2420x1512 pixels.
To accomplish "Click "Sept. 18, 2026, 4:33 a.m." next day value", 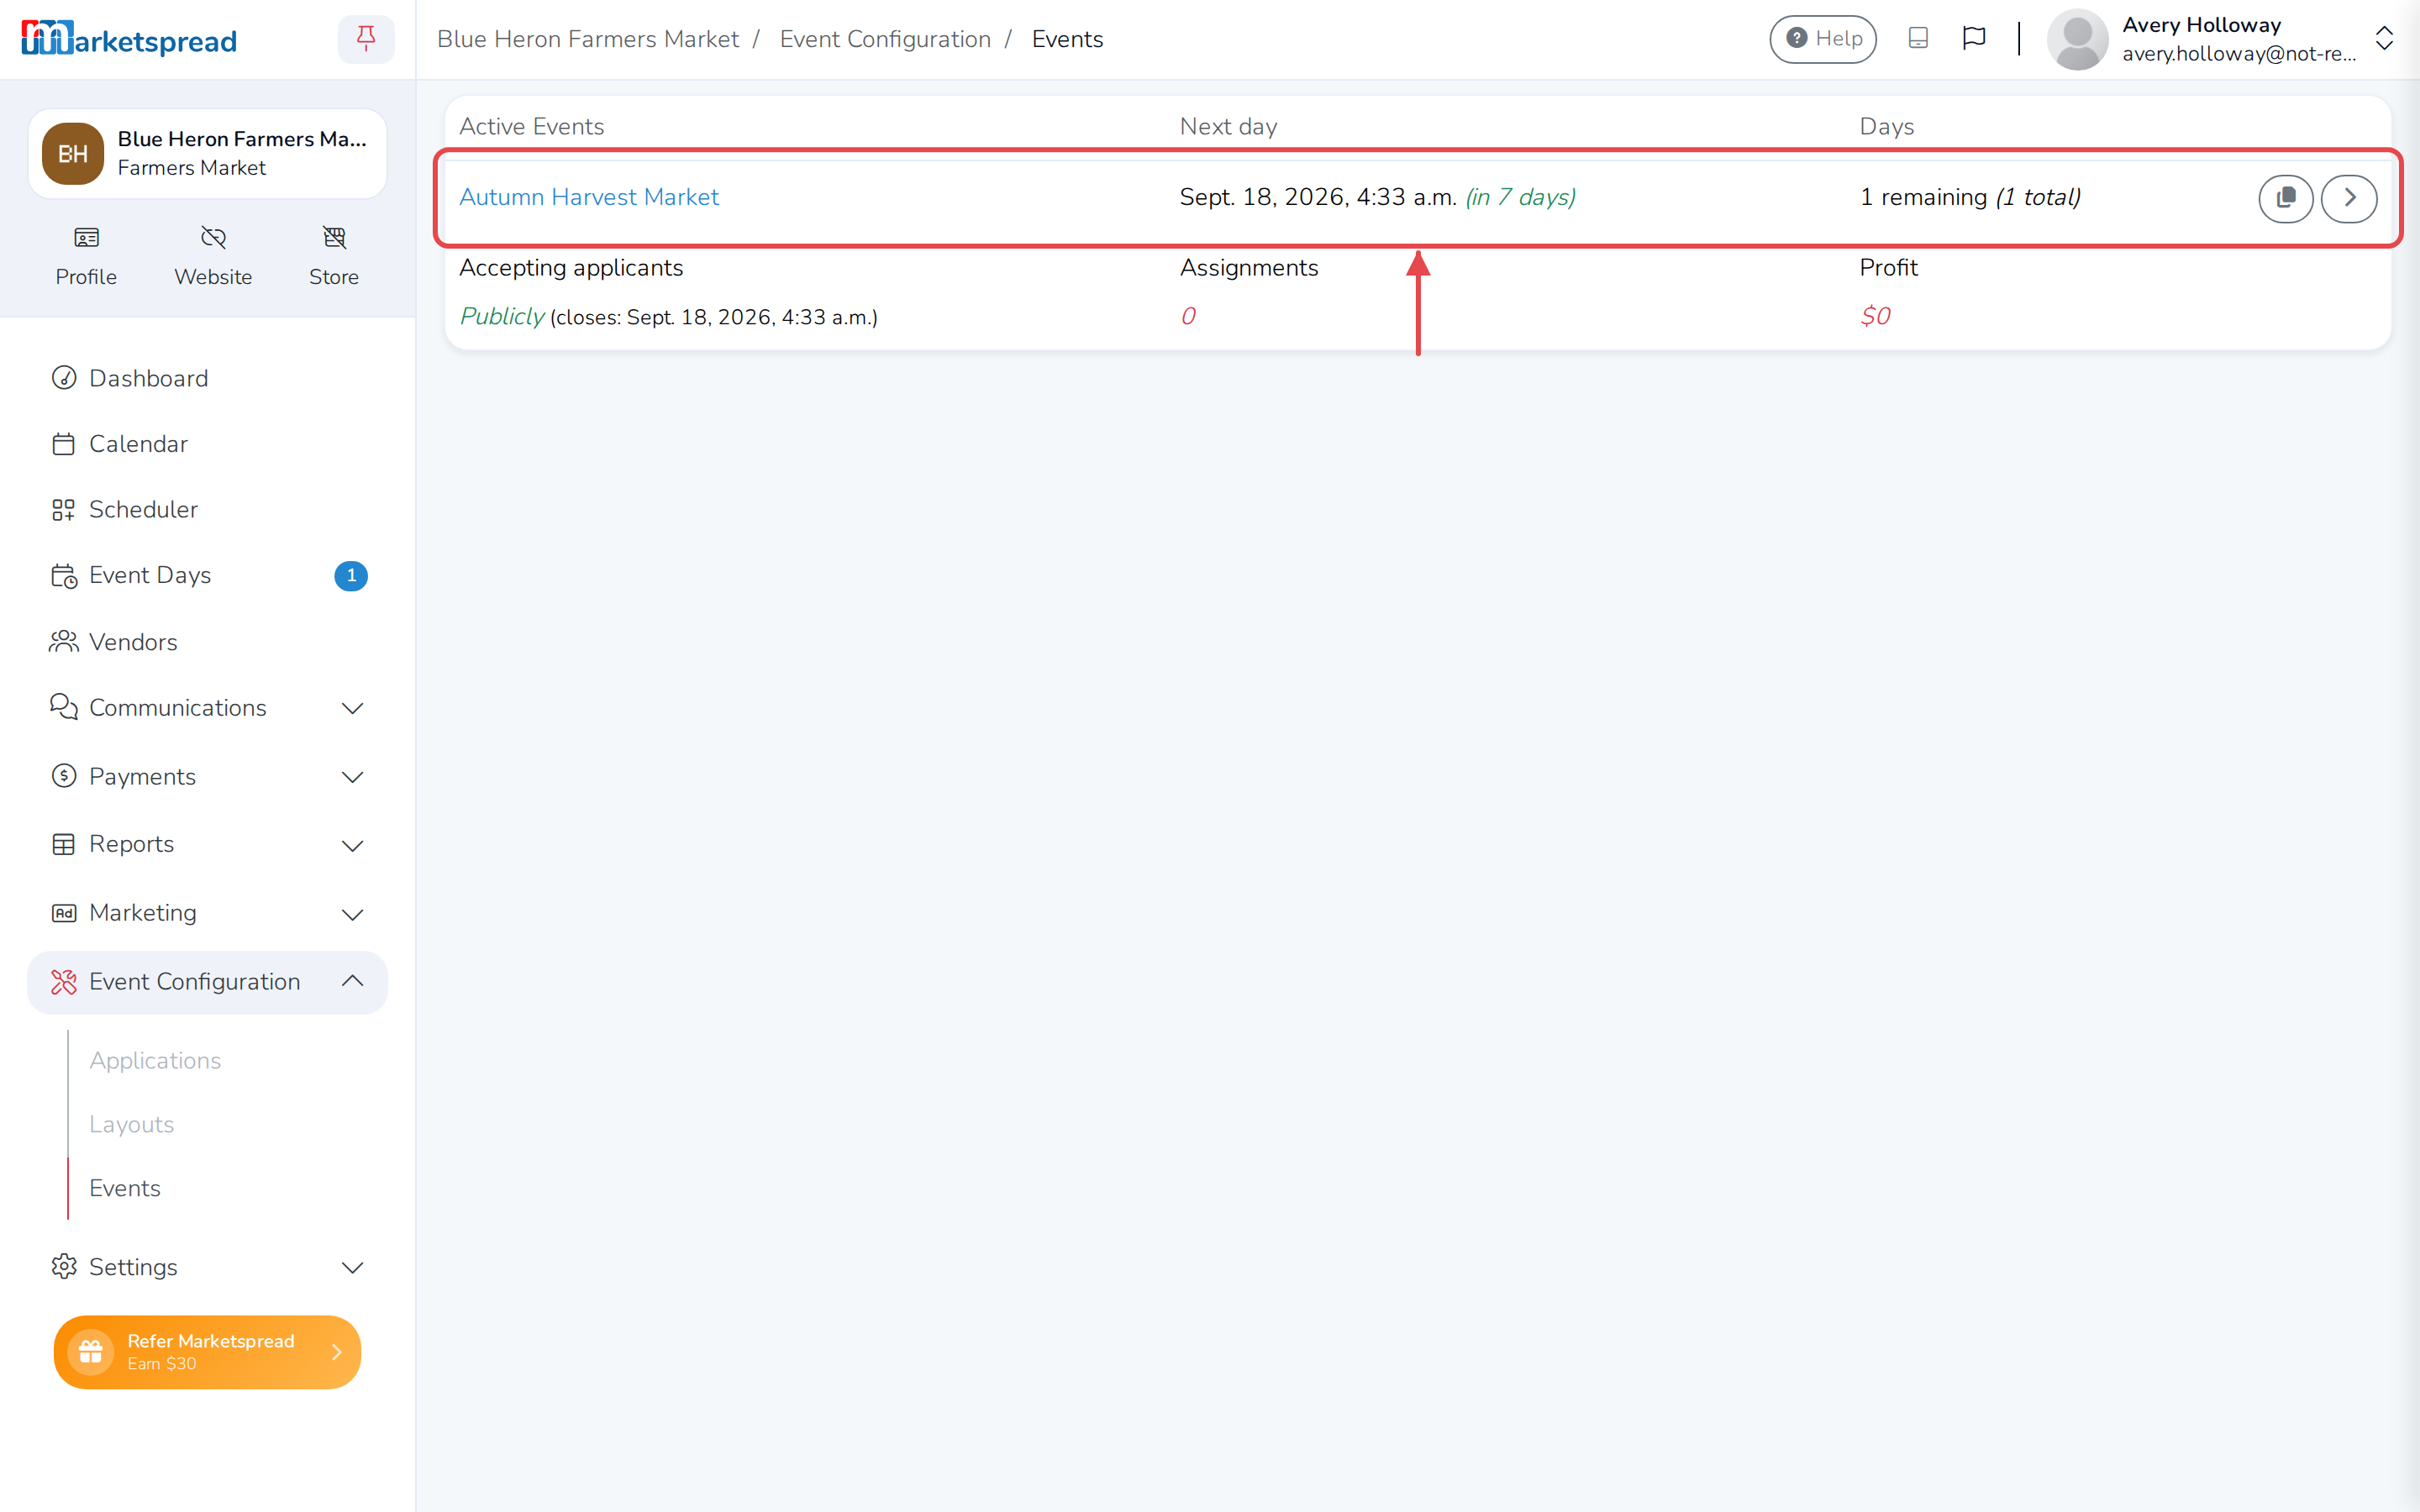I will (1318, 197).
